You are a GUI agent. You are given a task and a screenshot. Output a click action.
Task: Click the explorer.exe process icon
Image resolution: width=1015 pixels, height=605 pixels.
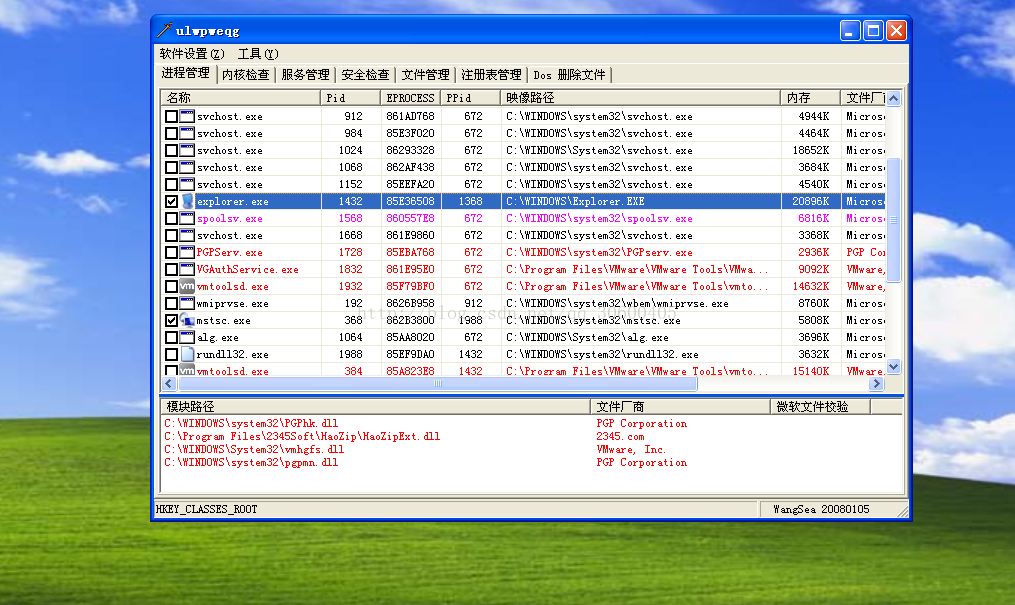[187, 201]
